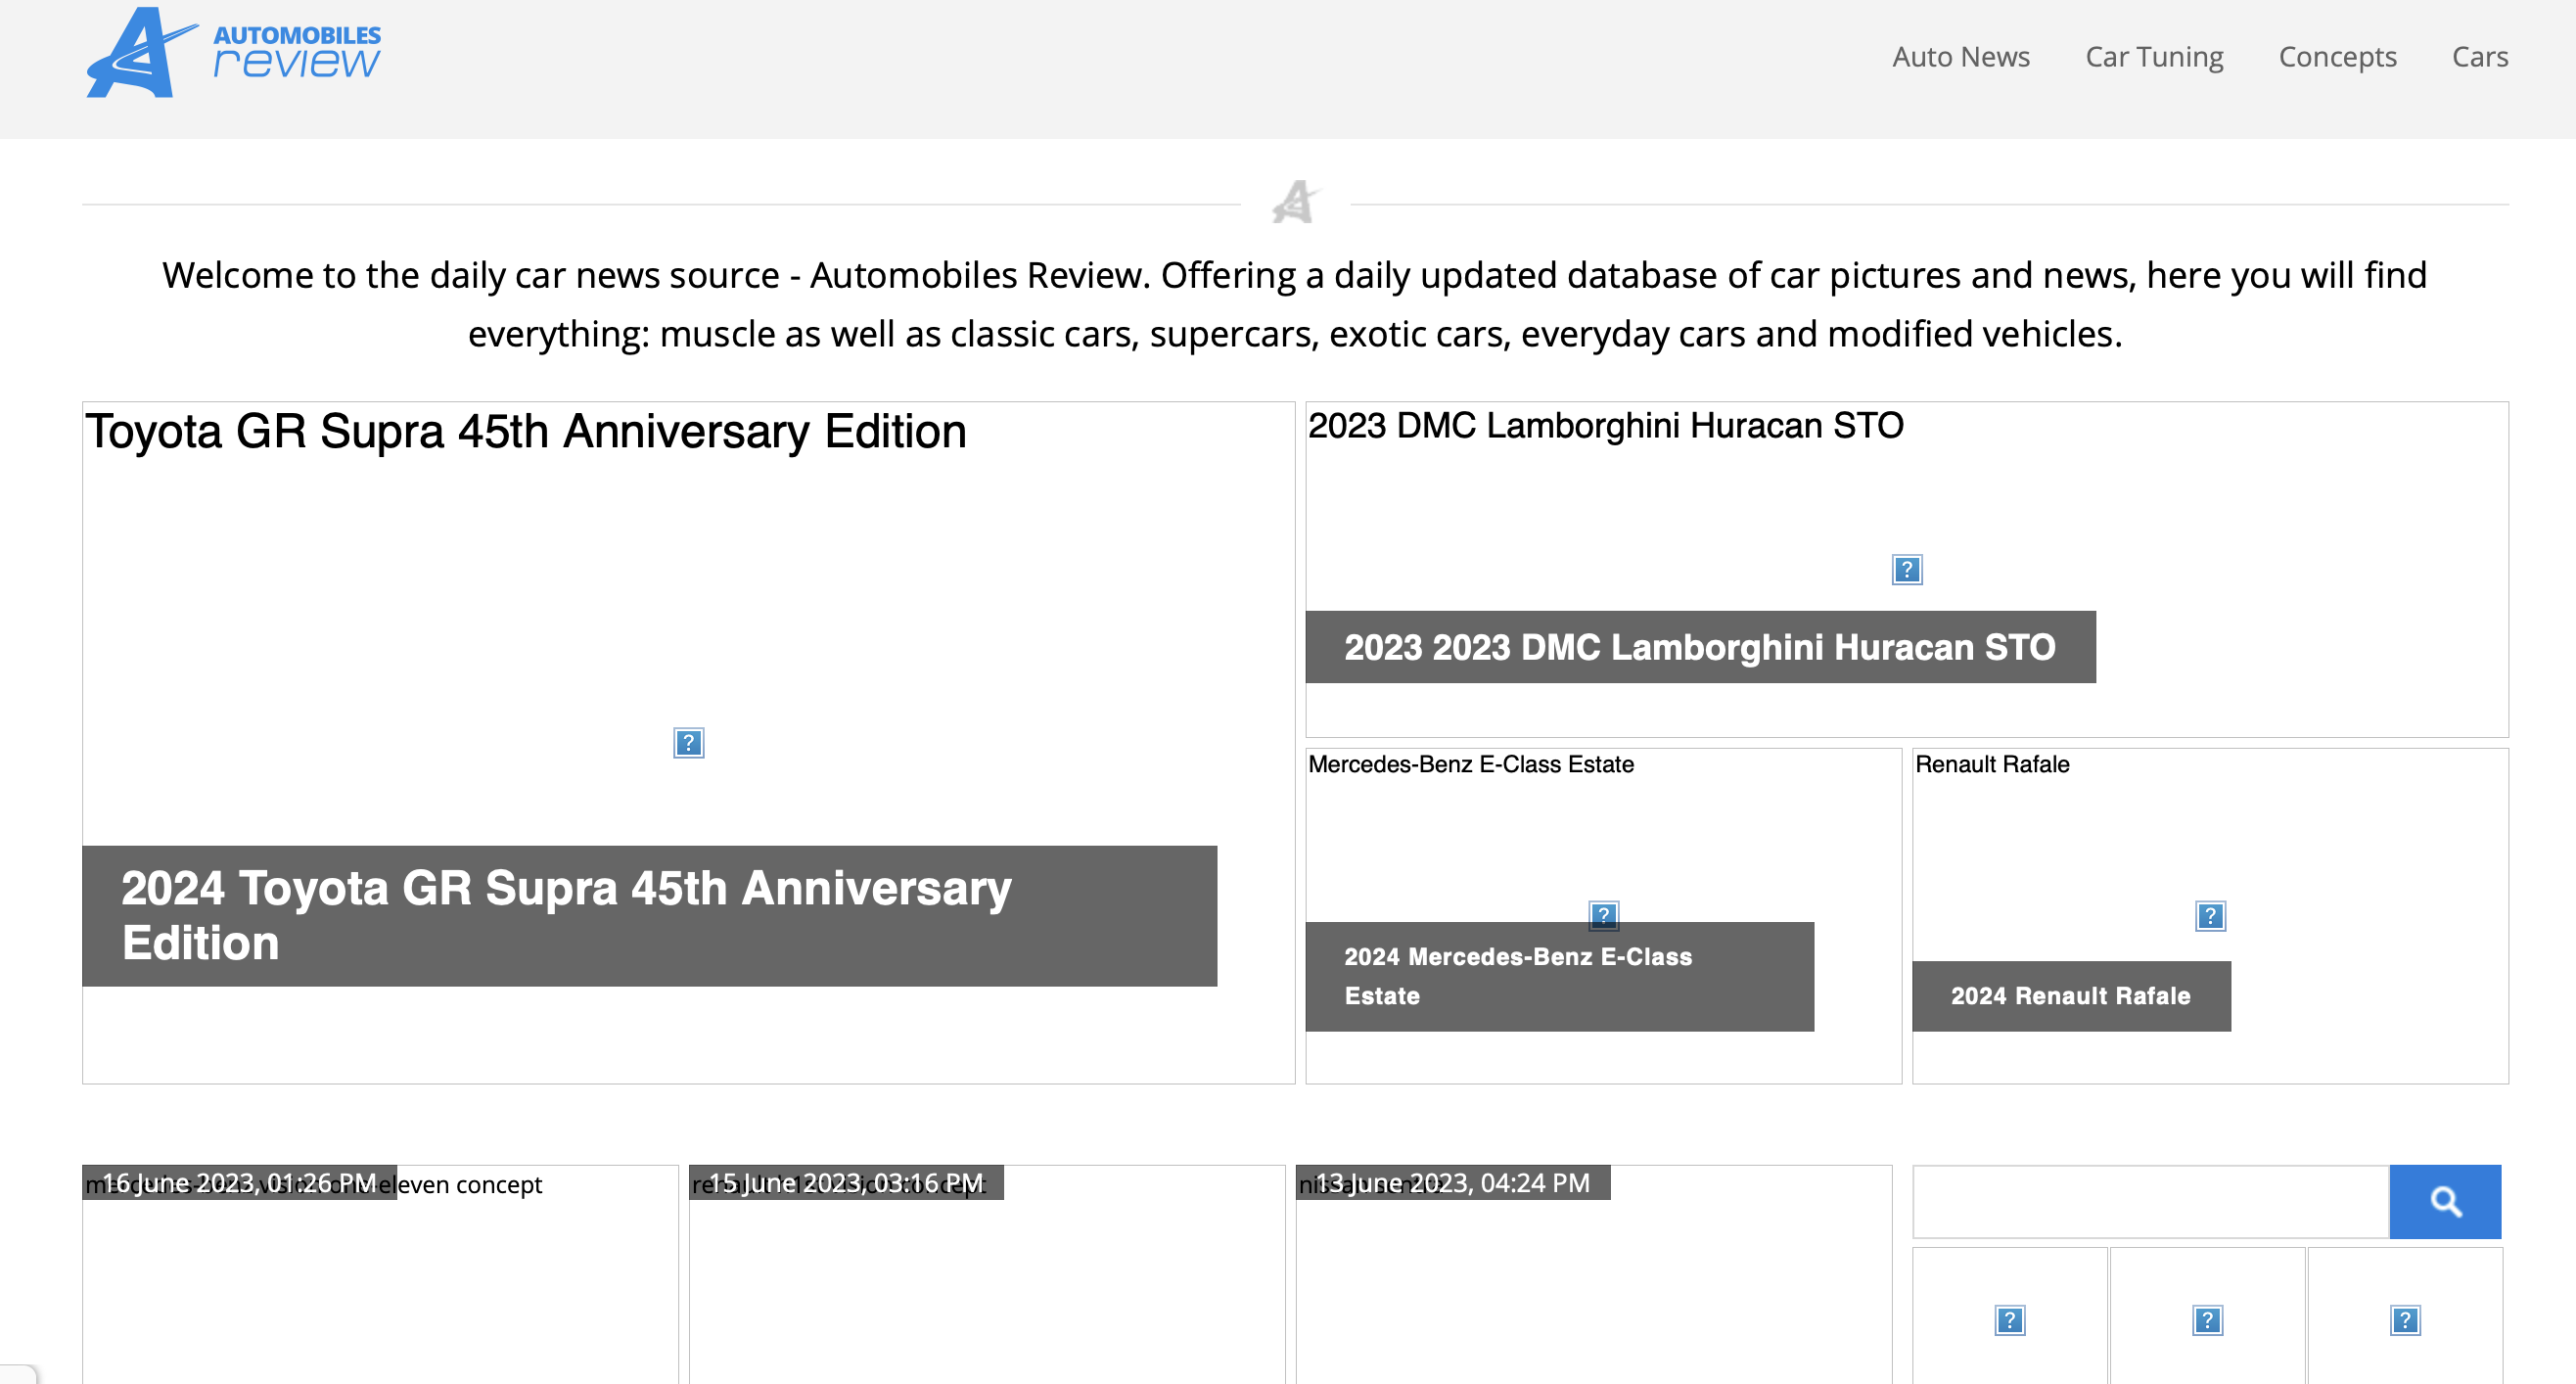Click broken image icon in Mercedes E-Class card

1603,912
